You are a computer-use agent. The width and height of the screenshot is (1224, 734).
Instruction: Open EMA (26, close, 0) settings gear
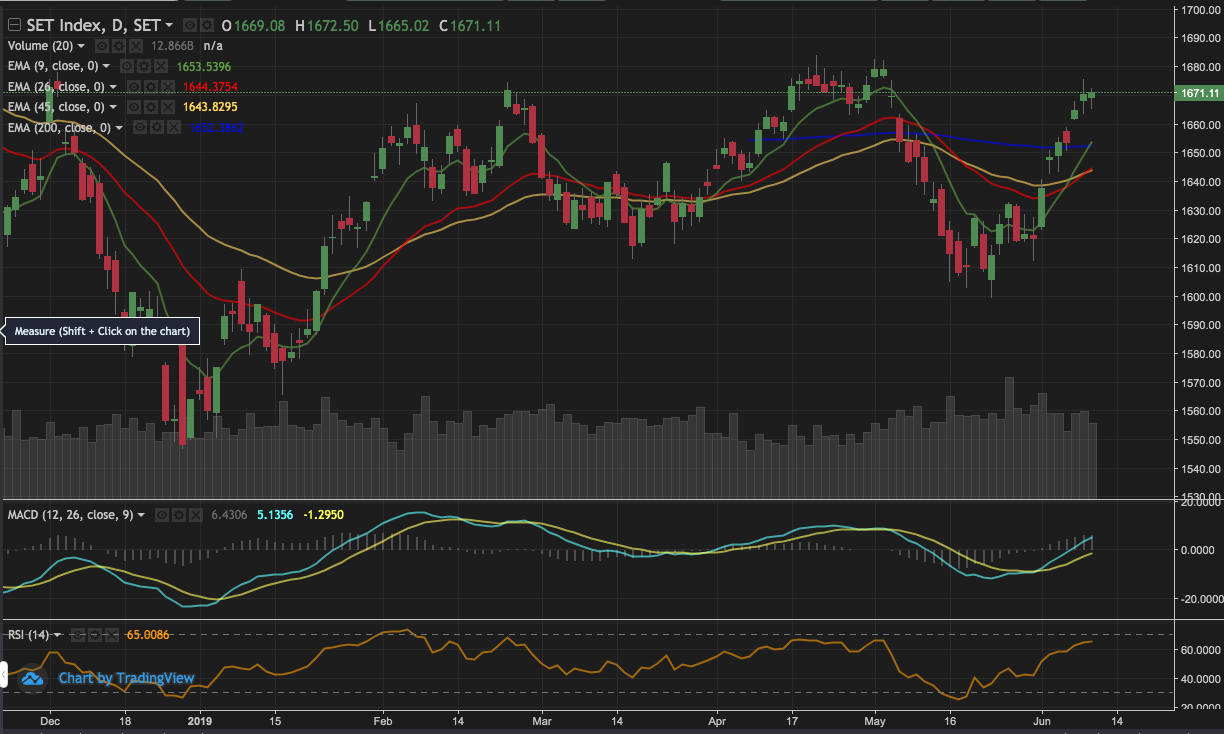(151, 87)
